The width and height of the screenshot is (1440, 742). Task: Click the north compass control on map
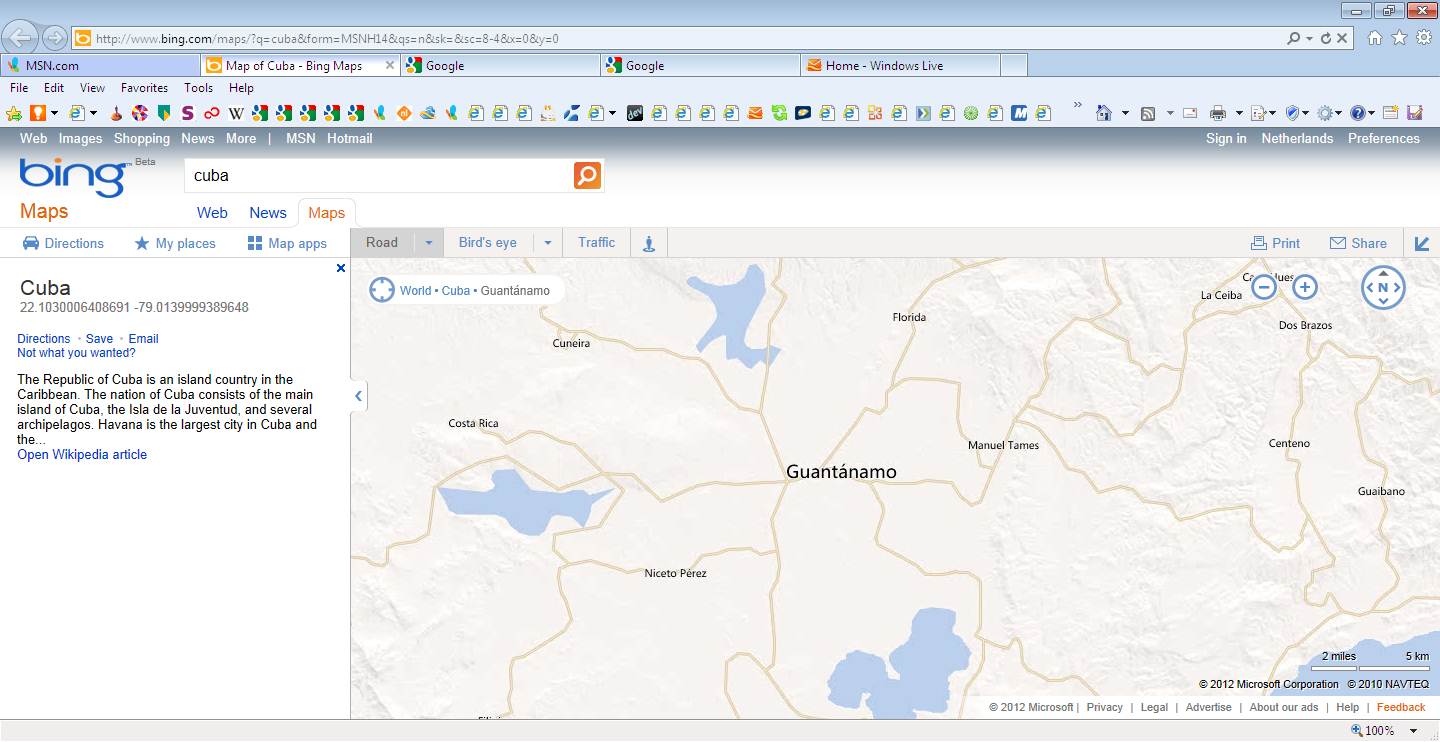point(1383,287)
